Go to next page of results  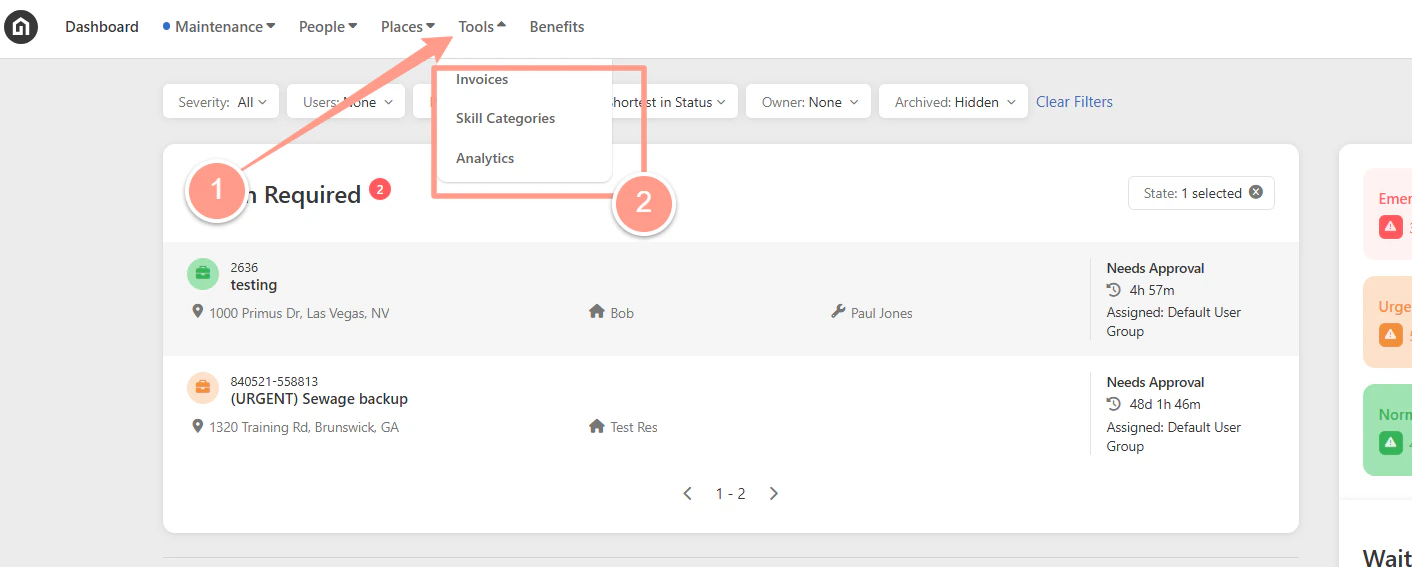click(773, 493)
